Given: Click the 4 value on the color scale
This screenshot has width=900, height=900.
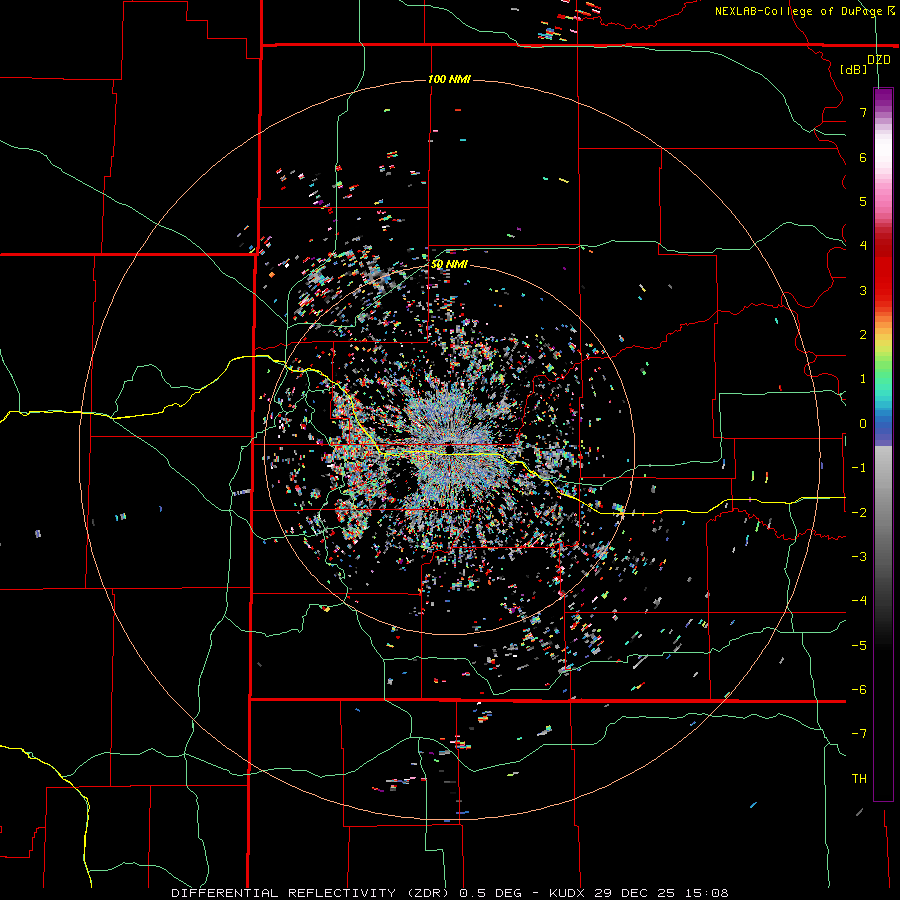Looking at the screenshot, I should 863,246.
